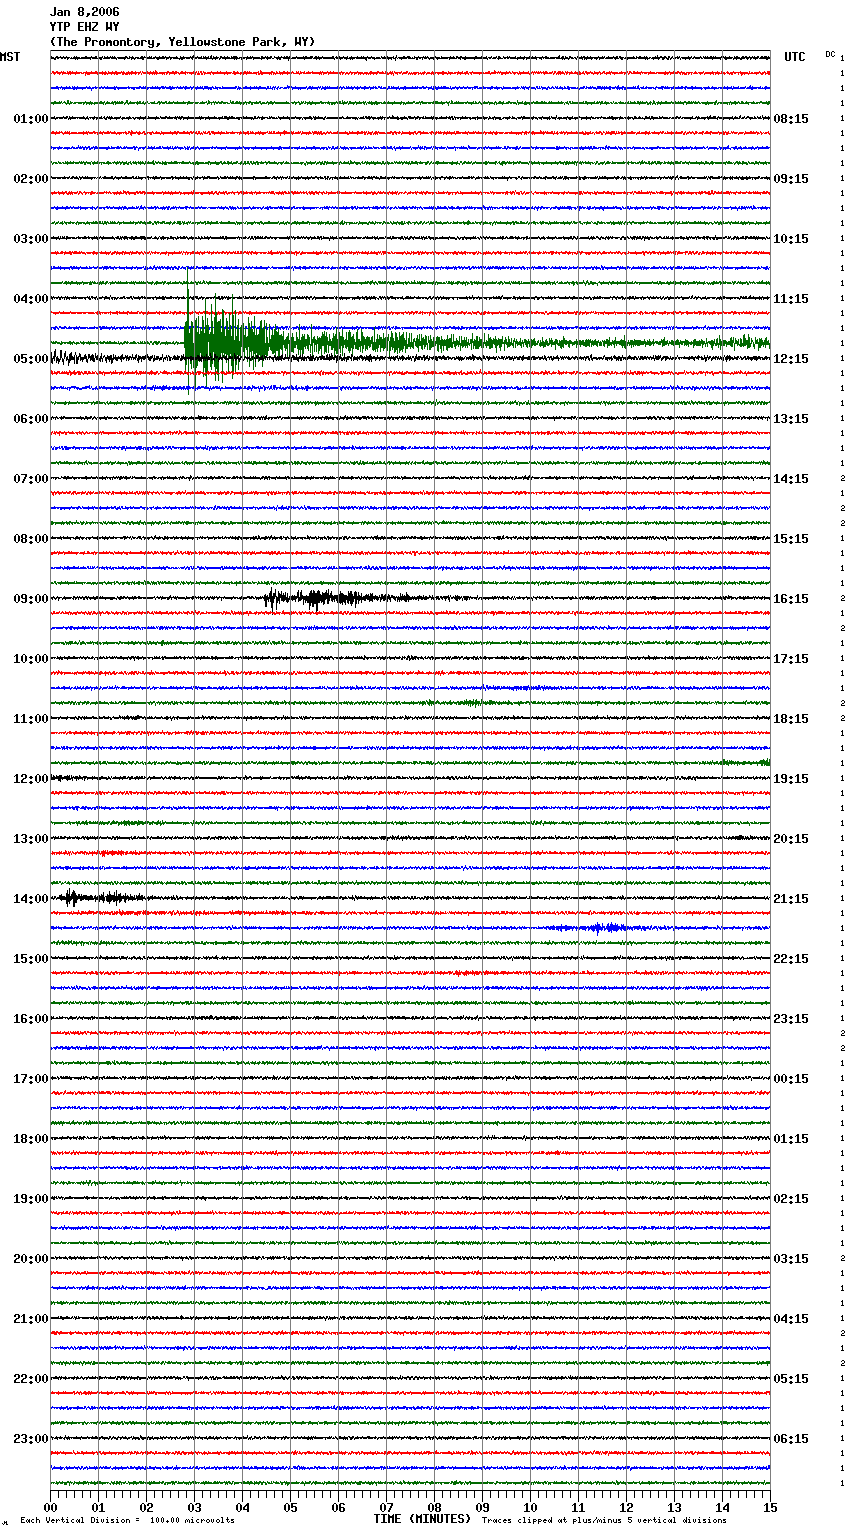The image size is (850, 1534).
Task: Select the '03:00' MST time label
Action: [x=30, y=239]
